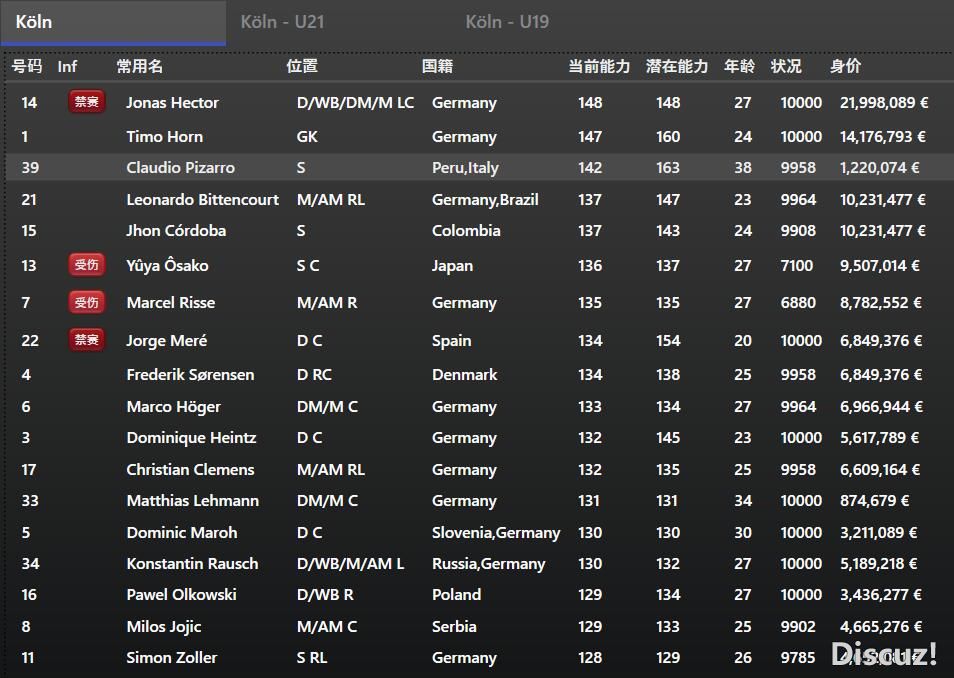This screenshot has width=954, height=678.
Task: Click Dominic Maroh's nationality Slovenia,Germany
Action: pyautogui.click(x=496, y=533)
